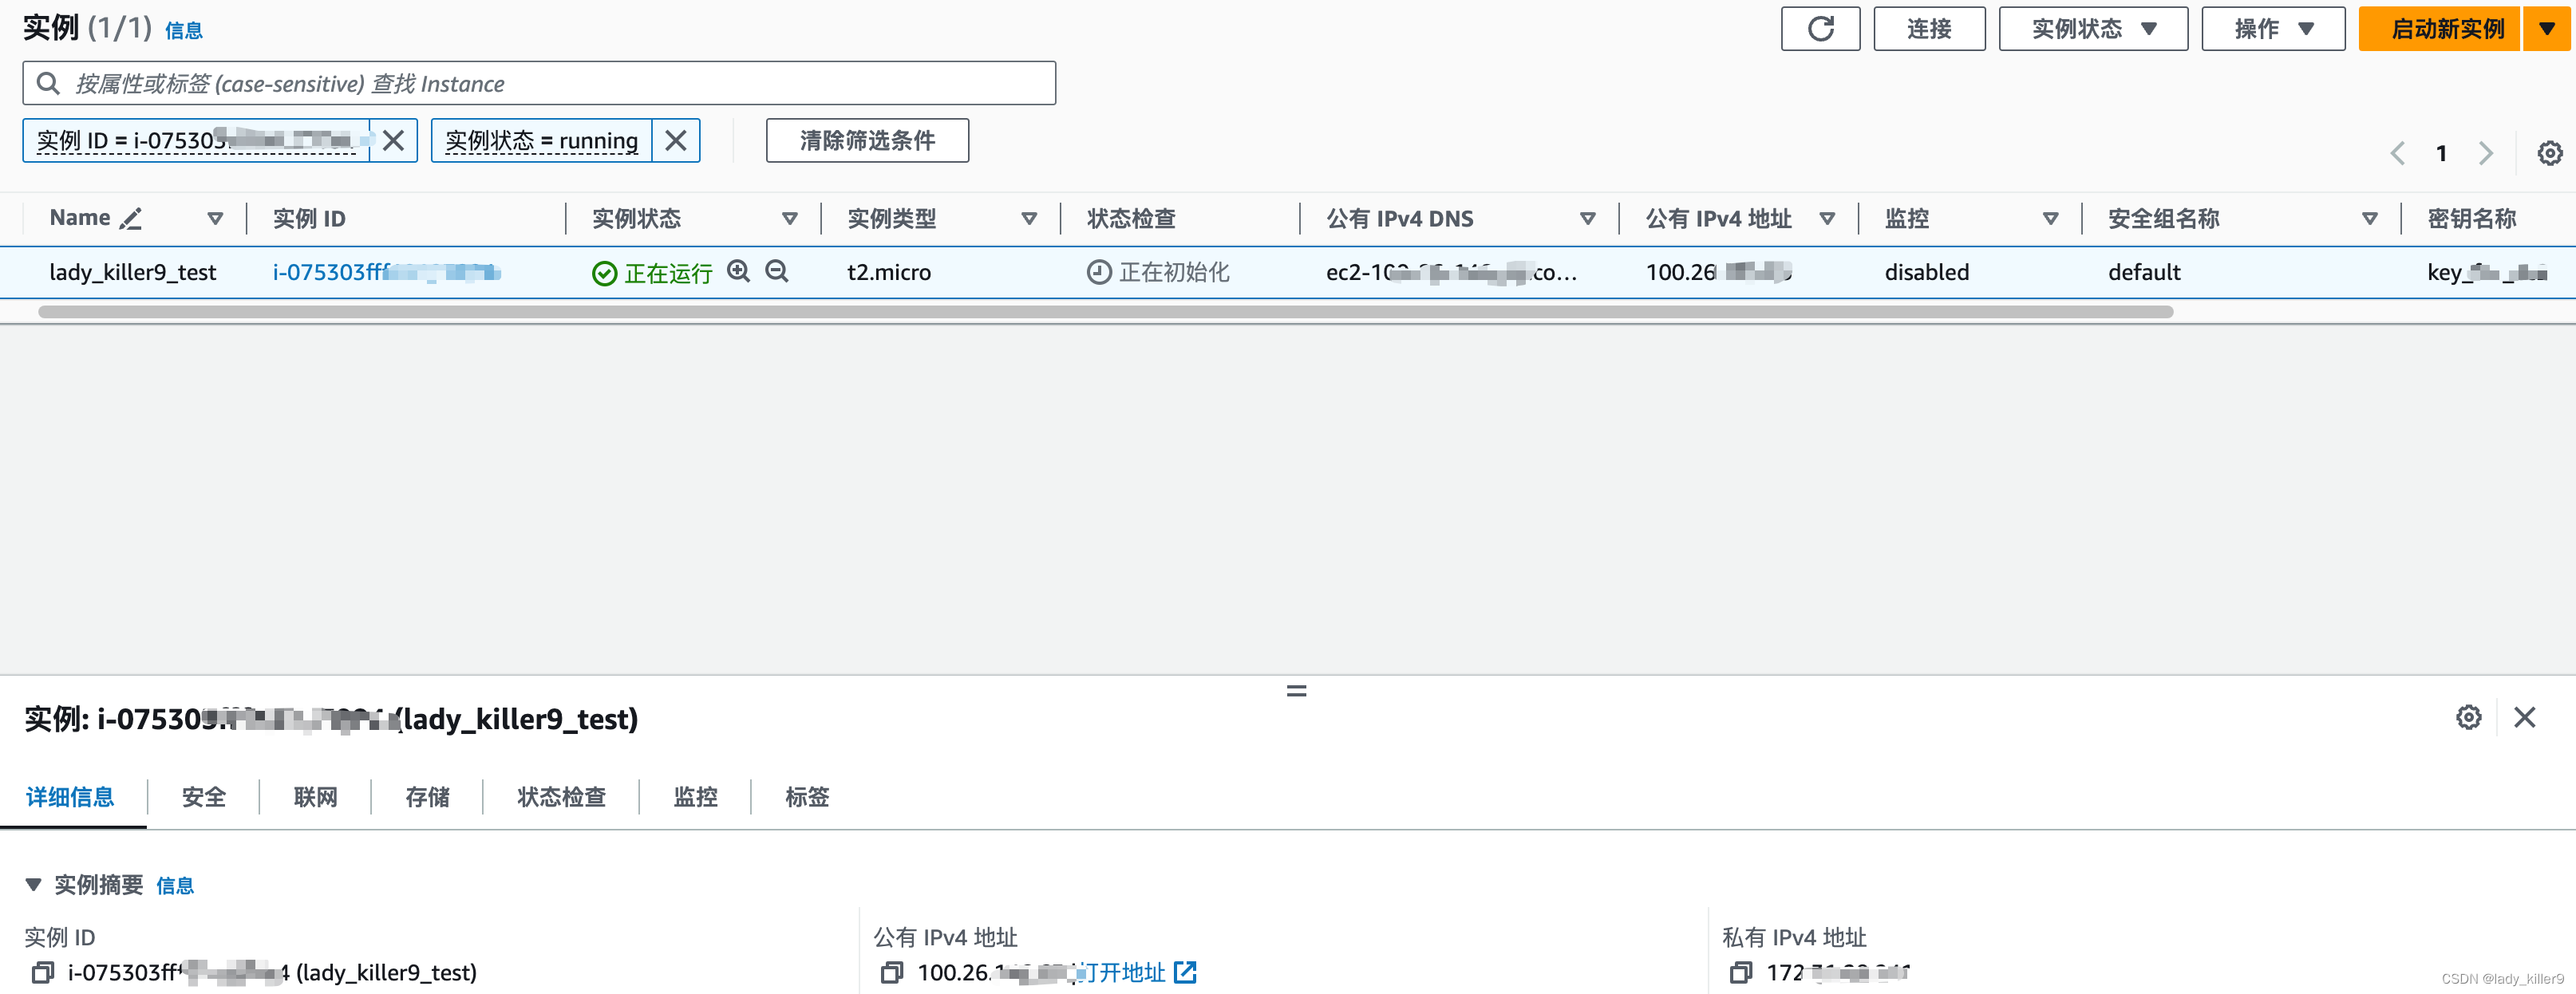Viewport: 2576px width, 994px height.
Task: Copy the public IPv4 address
Action: click(x=891, y=972)
